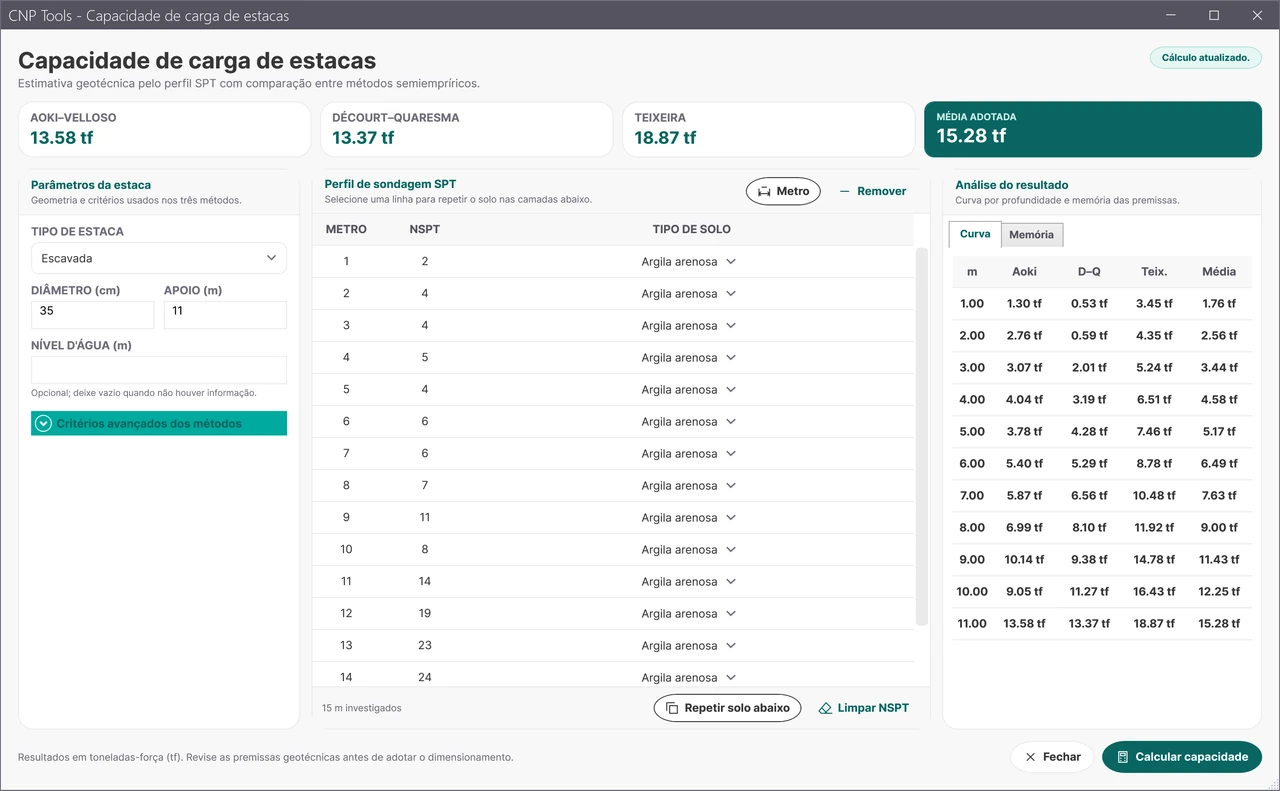The height and width of the screenshot is (791, 1280).
Task: Click the 10.14 tf Aoki value
Action: (x=1025, y=560)
